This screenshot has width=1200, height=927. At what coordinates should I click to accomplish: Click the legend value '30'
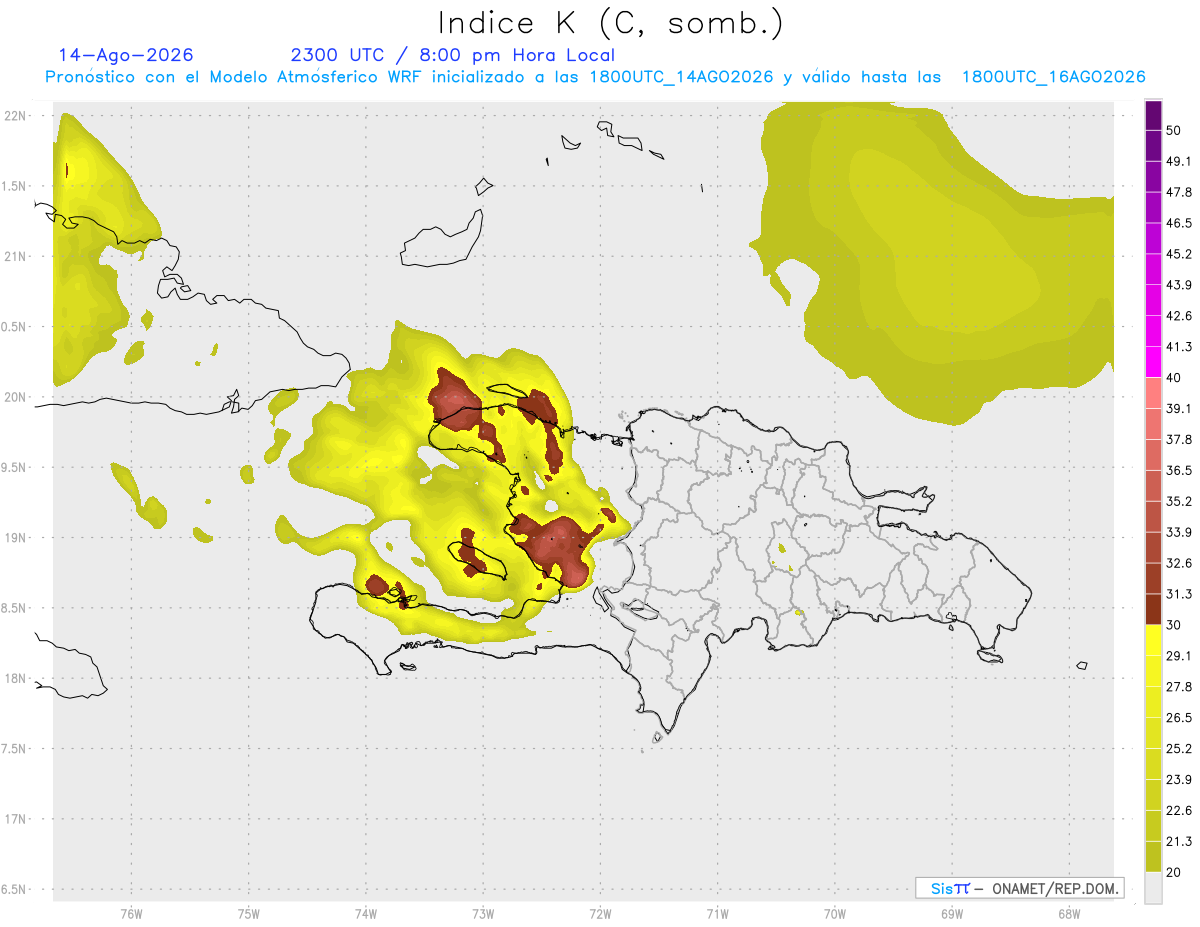tap(1174, 625)
